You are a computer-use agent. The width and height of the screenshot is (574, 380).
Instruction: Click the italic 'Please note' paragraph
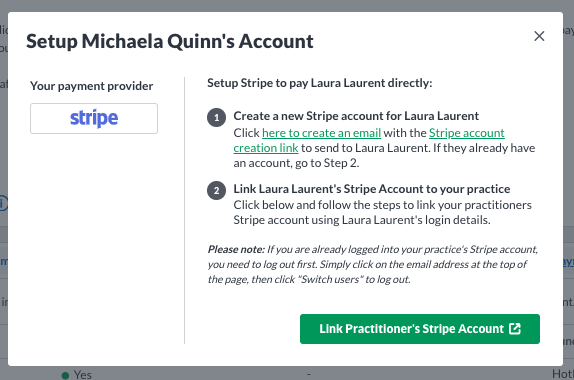click(373, 264)
